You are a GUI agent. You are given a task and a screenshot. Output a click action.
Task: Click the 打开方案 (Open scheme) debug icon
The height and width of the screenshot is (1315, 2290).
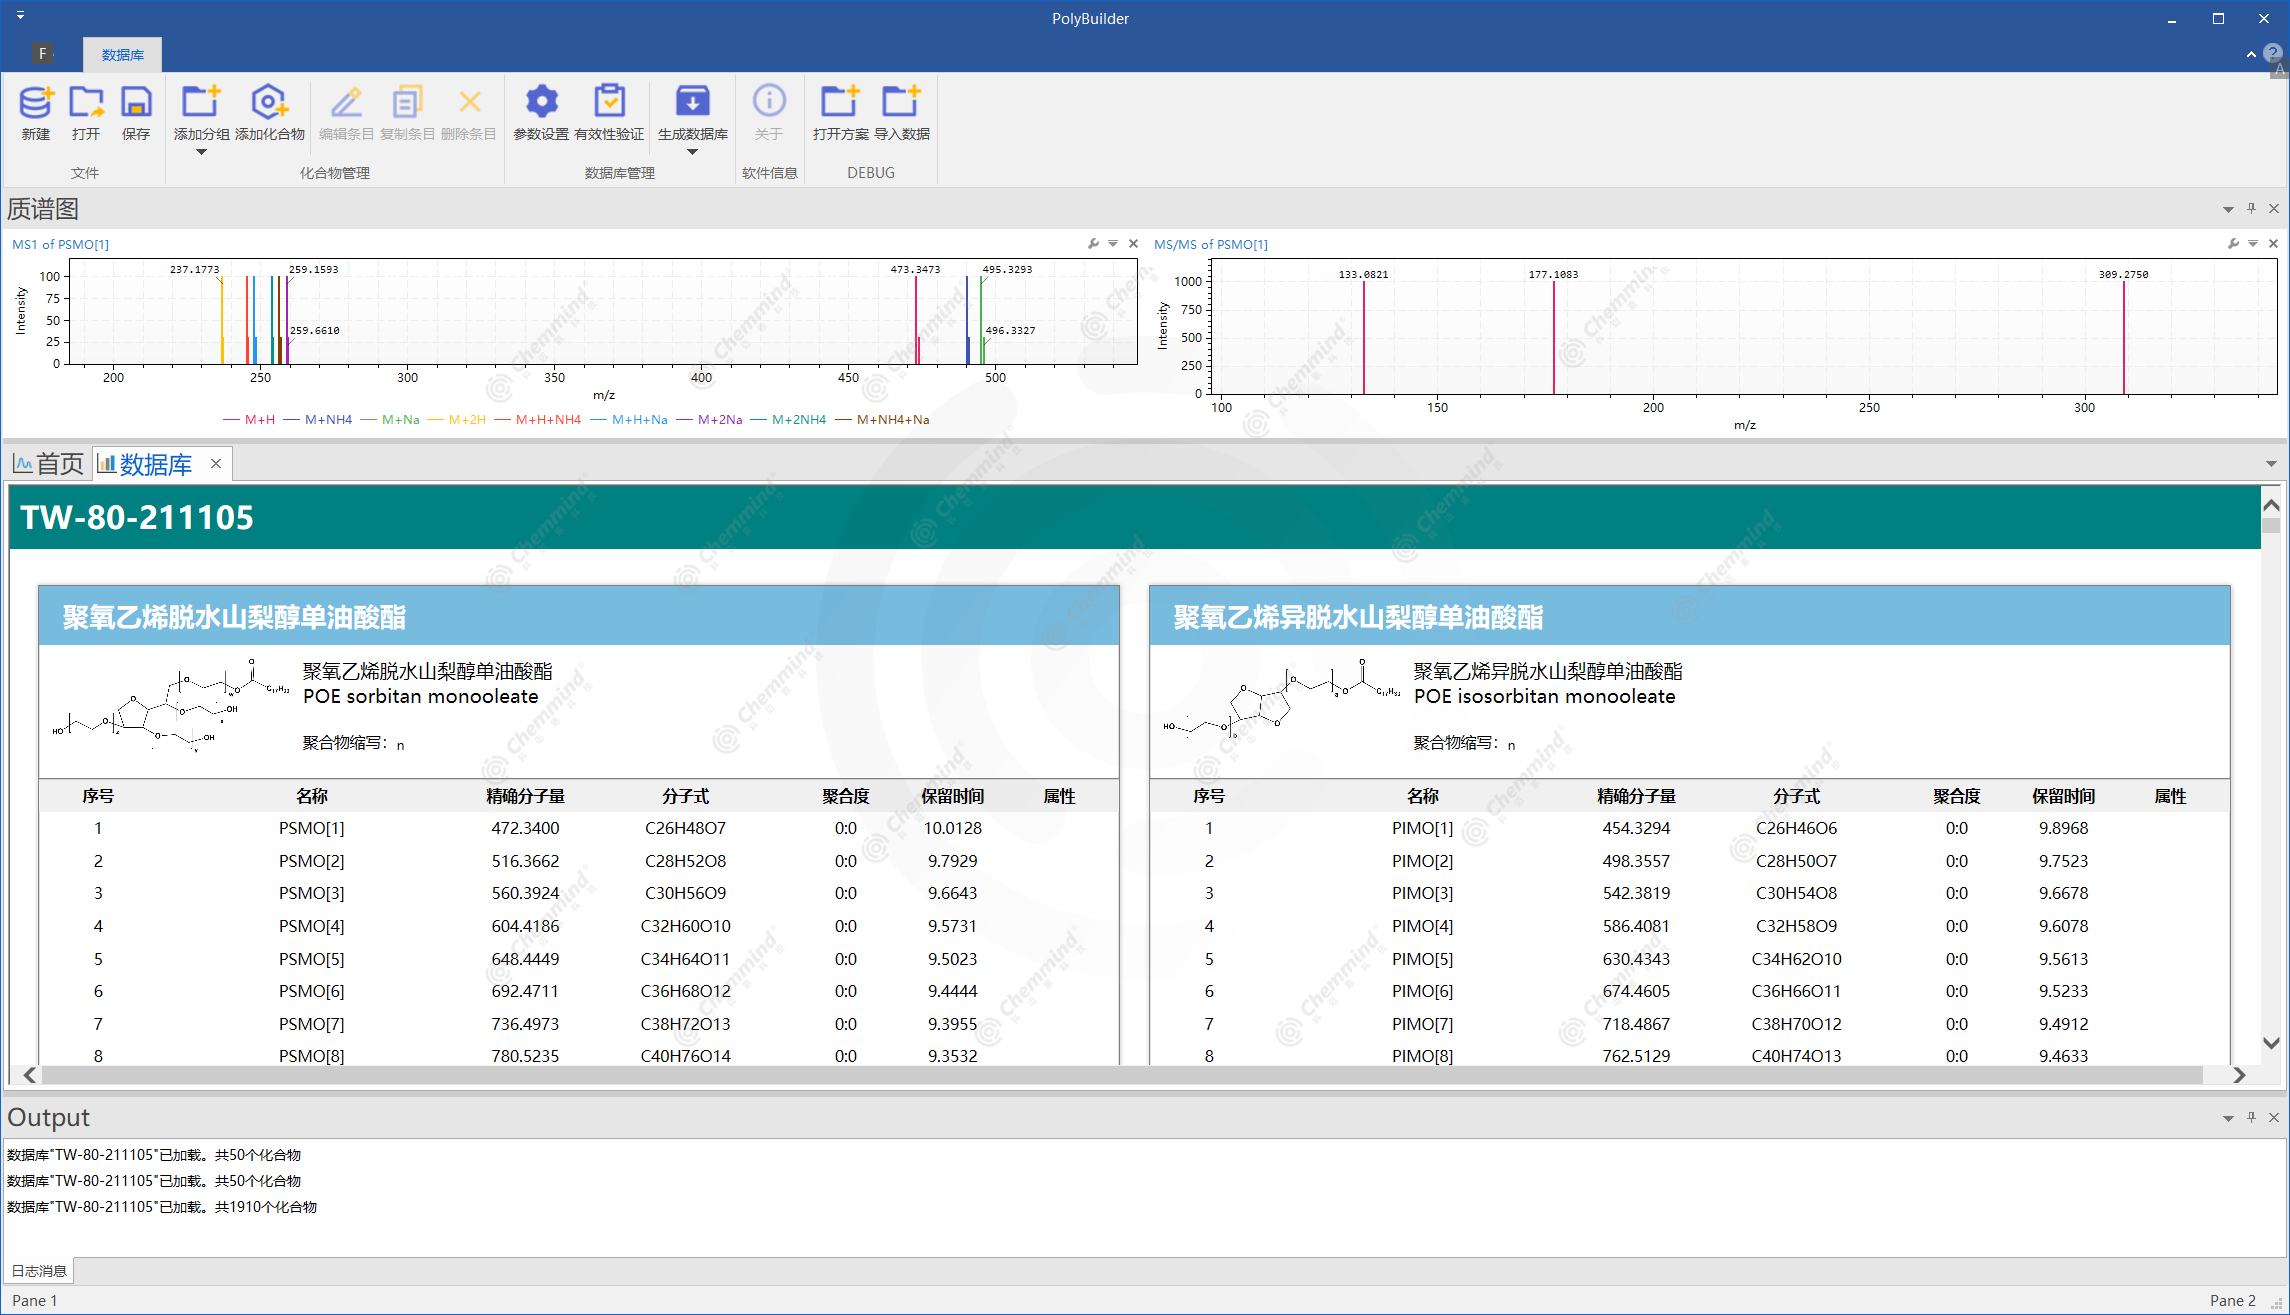point(840,102)
